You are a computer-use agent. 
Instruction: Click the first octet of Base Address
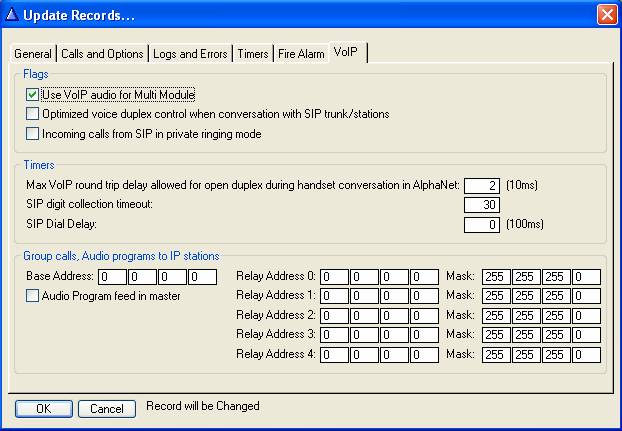(x=113, y=277)
